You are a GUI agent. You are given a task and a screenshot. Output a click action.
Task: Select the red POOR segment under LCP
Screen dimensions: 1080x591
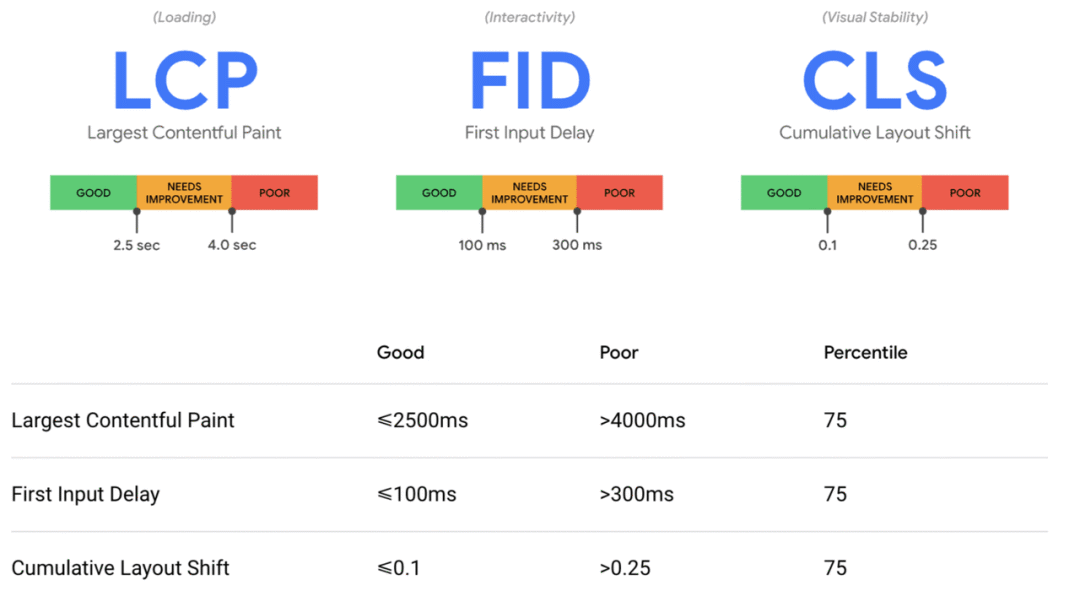[275, 193]
